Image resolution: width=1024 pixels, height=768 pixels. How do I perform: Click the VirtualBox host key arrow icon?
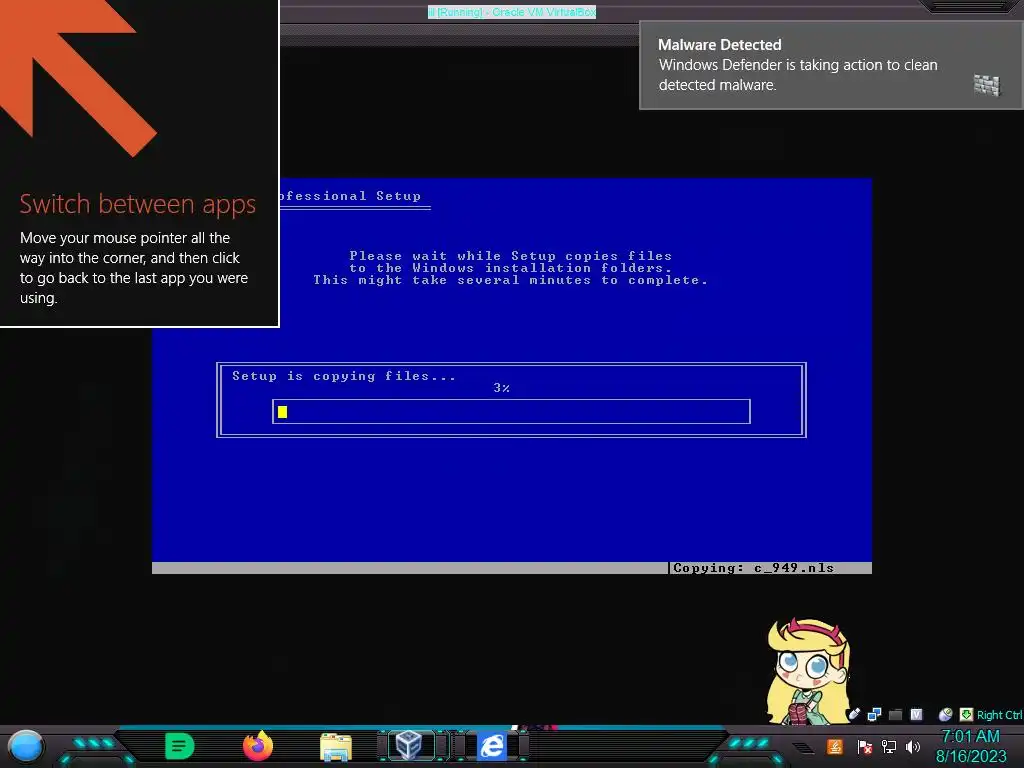point(967,714)
